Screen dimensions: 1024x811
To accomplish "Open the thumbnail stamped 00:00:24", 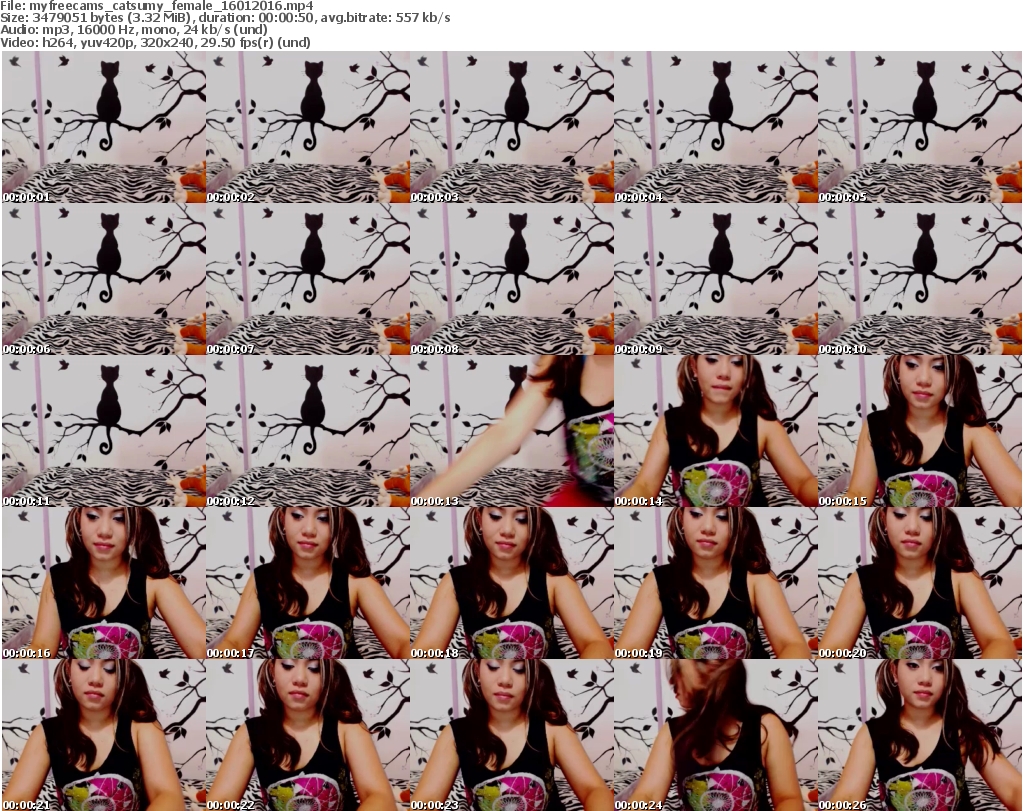I will click(716, 735).
